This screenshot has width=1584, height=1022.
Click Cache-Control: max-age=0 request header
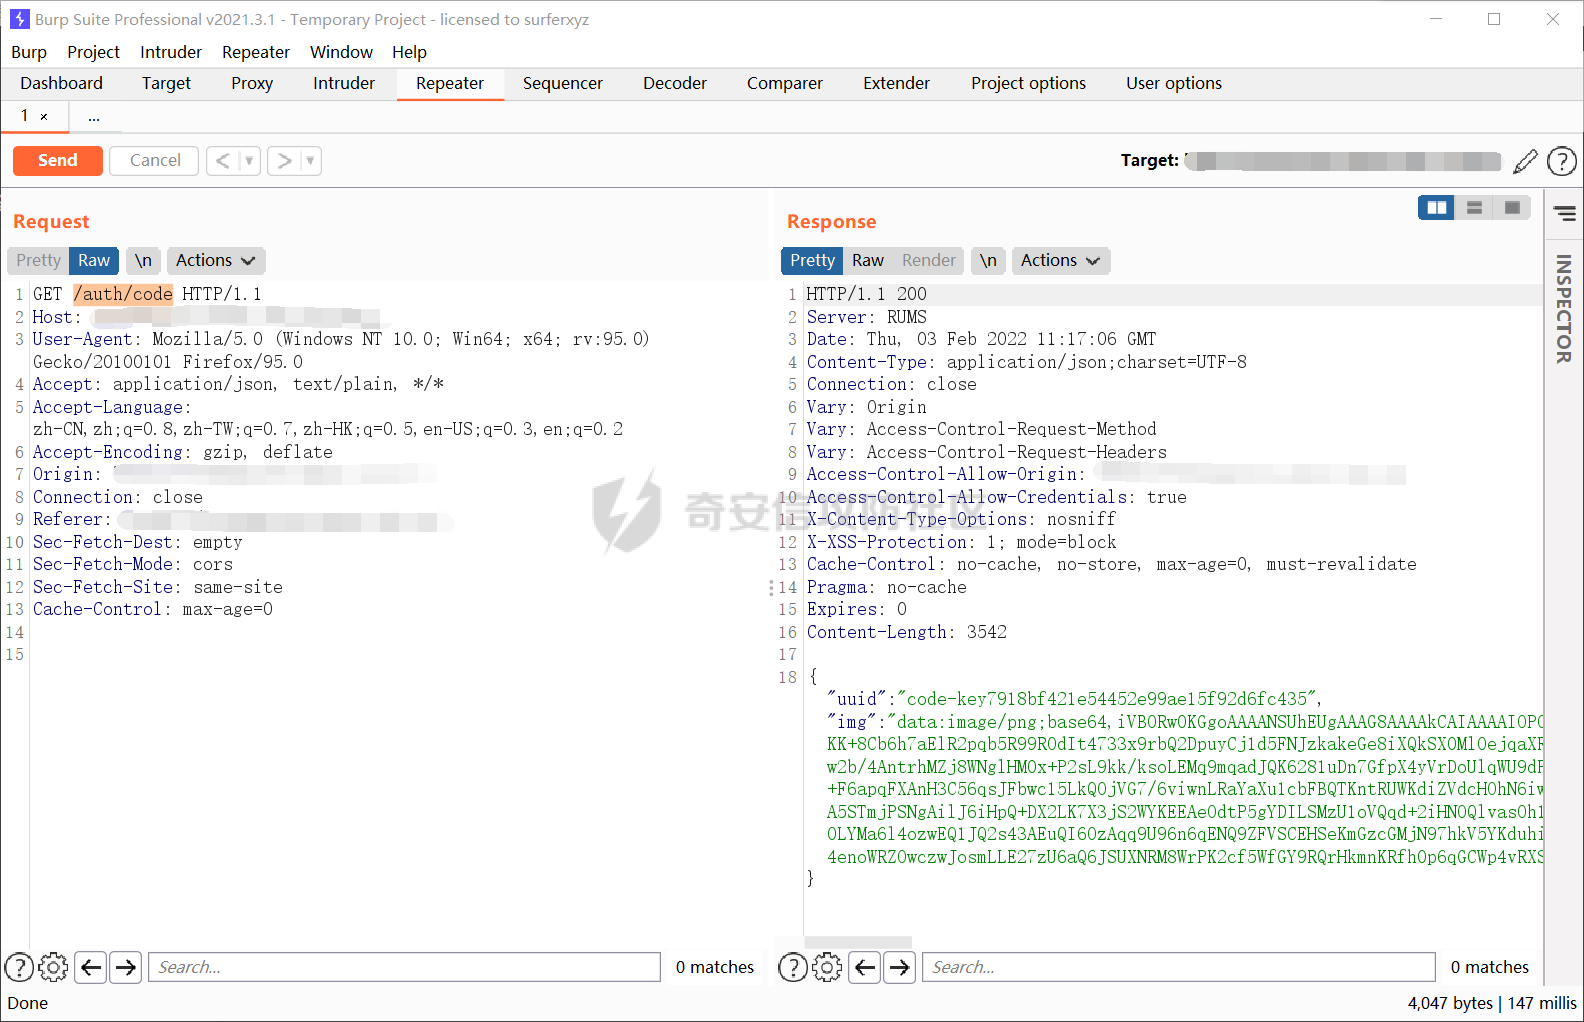pyautogui.click(x=153, y=609)
